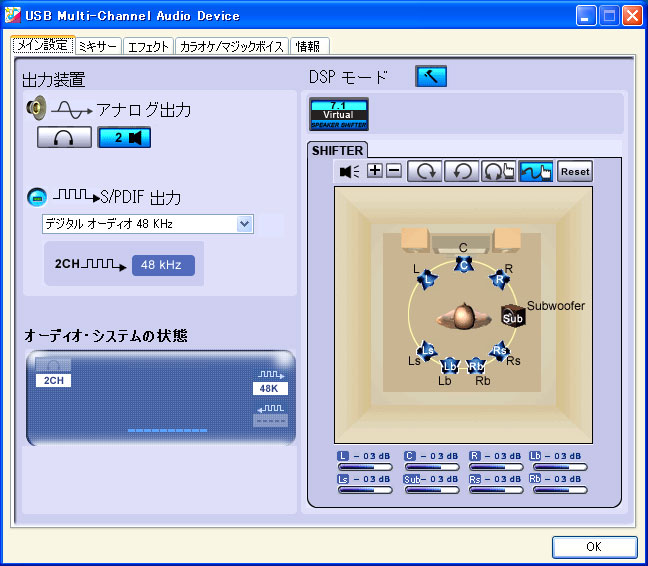Open the エフェクト tab

pos(148,46)
